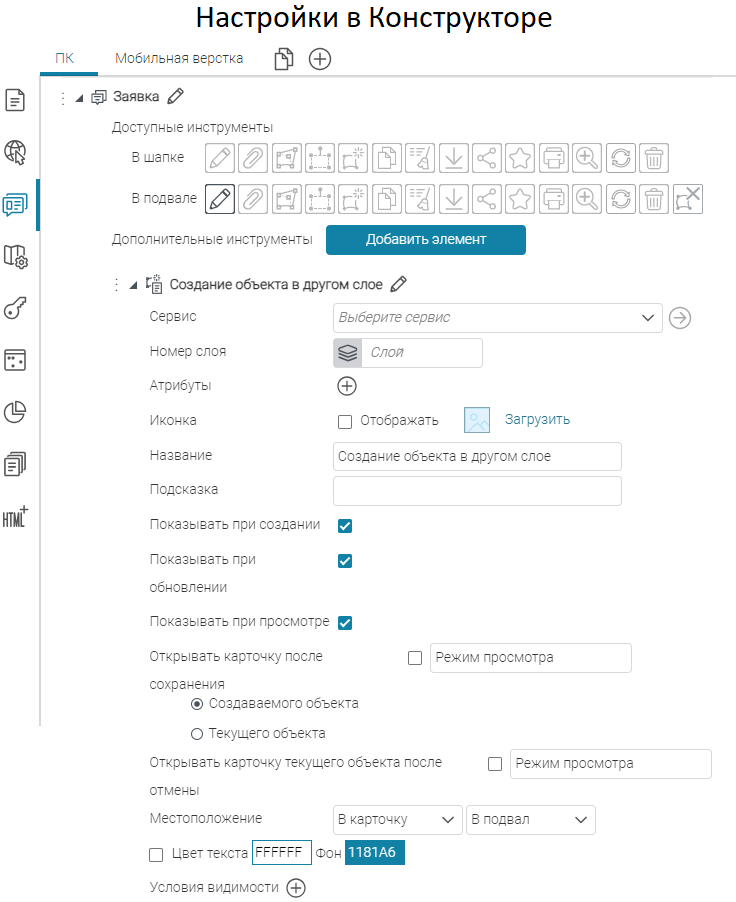Click the Загрузить icon upload link
Image resolution: width=736 pixels, height=902 pixels.
coord(537,420)
